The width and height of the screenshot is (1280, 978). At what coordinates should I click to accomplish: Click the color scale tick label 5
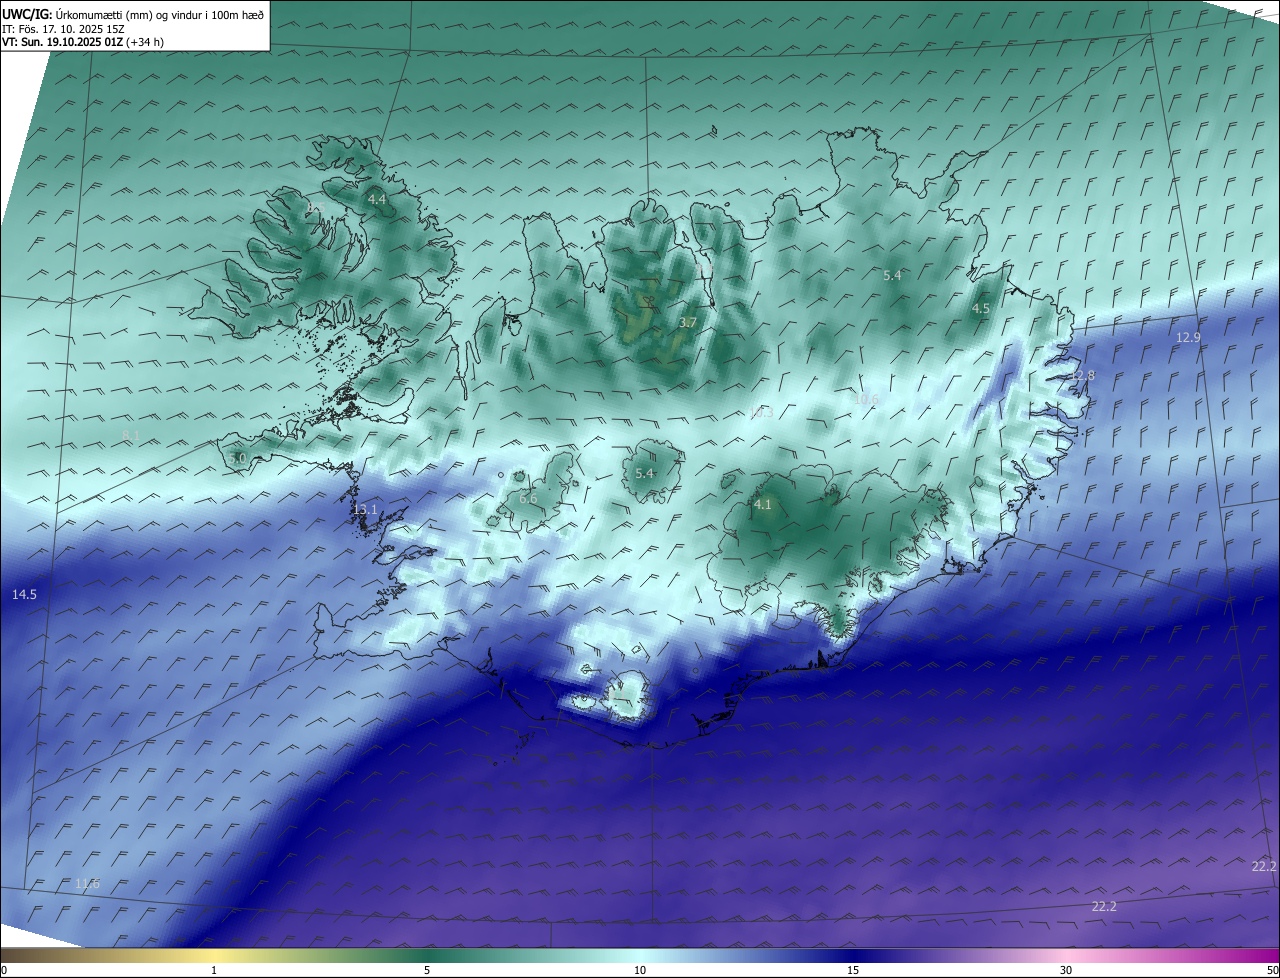tap(427, 970)
